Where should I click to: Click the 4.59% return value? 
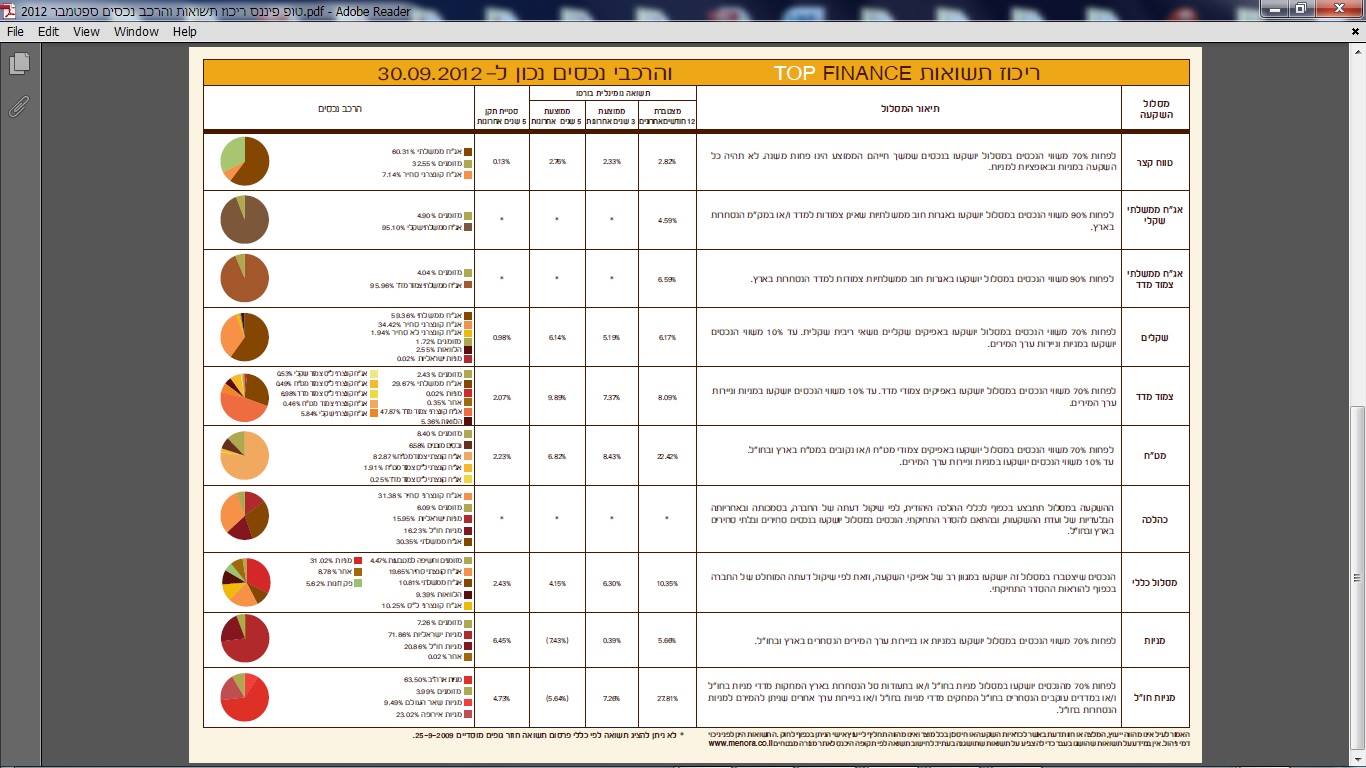pos(667,220)
